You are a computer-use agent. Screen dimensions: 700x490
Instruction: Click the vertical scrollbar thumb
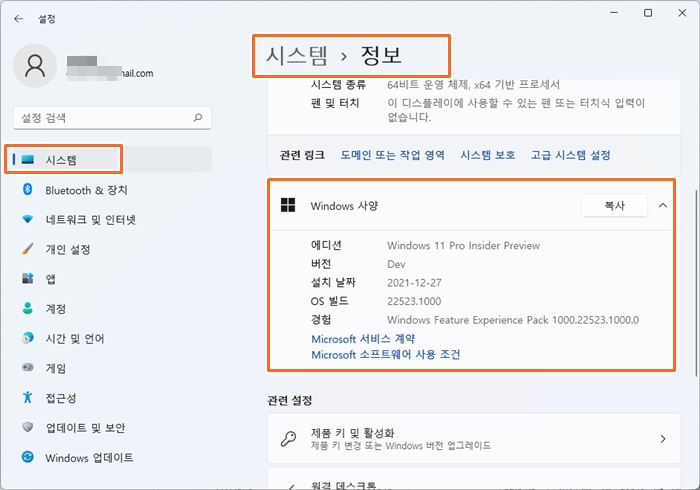point(696,283)
